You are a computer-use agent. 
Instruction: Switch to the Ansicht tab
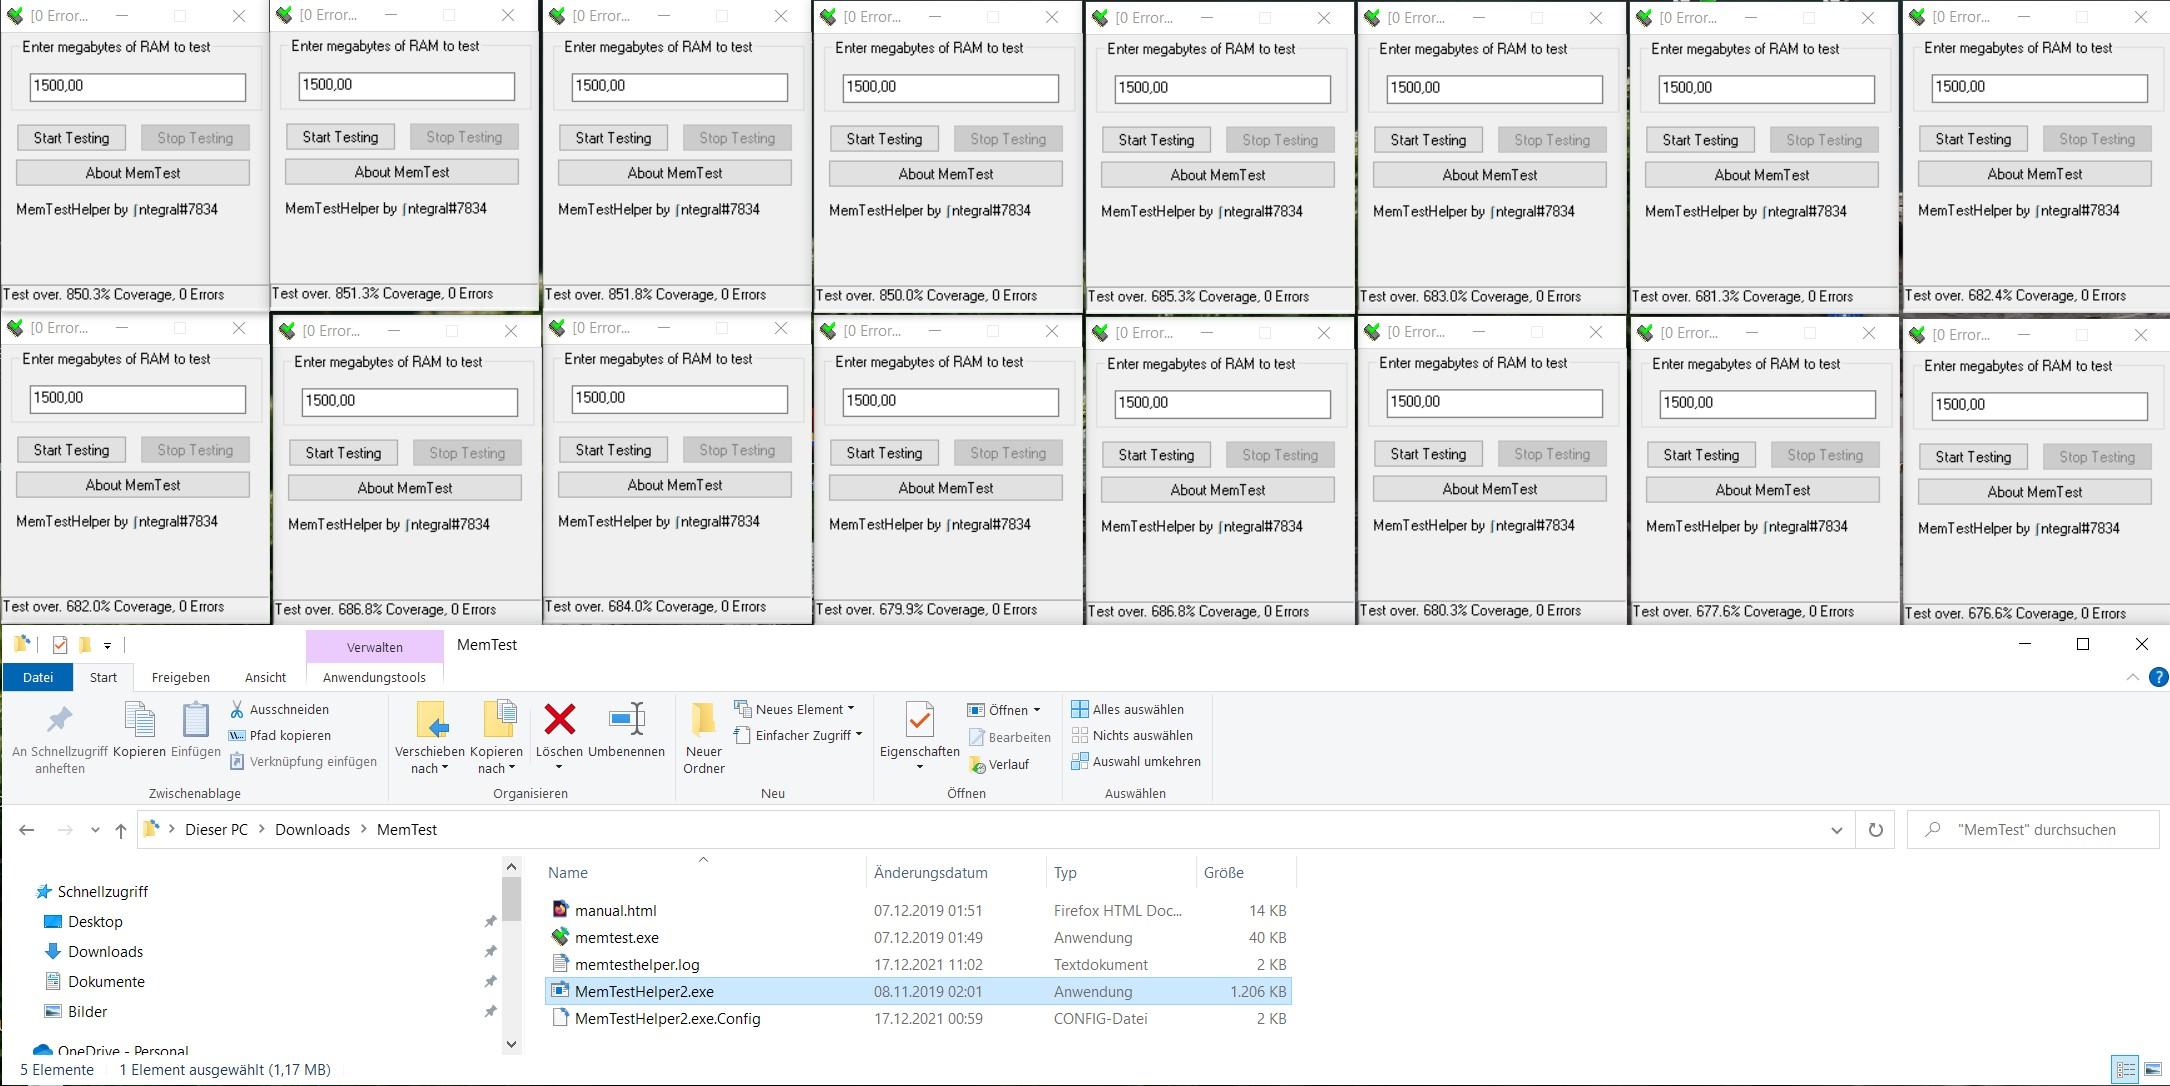coord(265,677)
